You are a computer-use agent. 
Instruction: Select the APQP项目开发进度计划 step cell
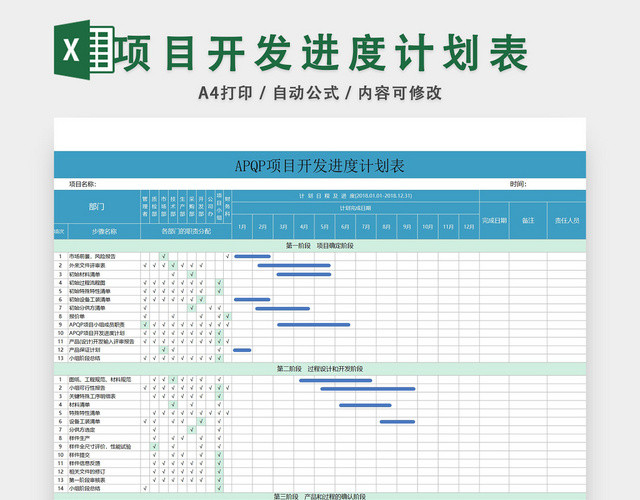click(104, 333)
